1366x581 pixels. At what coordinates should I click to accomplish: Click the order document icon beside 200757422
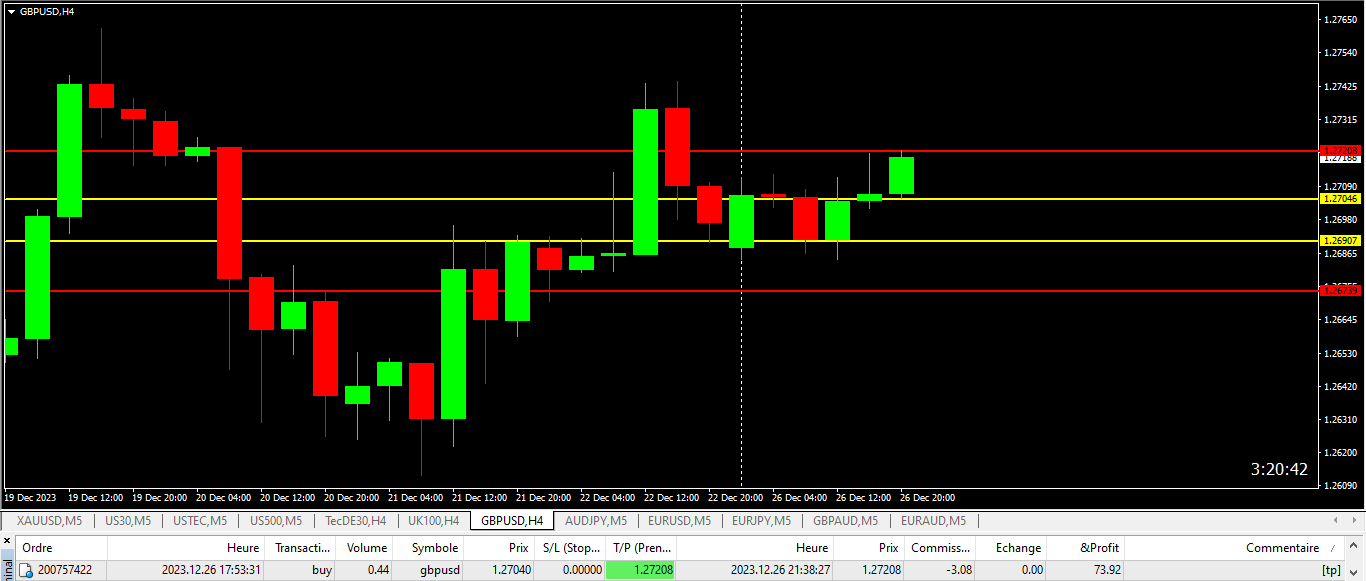click(26, 570)
